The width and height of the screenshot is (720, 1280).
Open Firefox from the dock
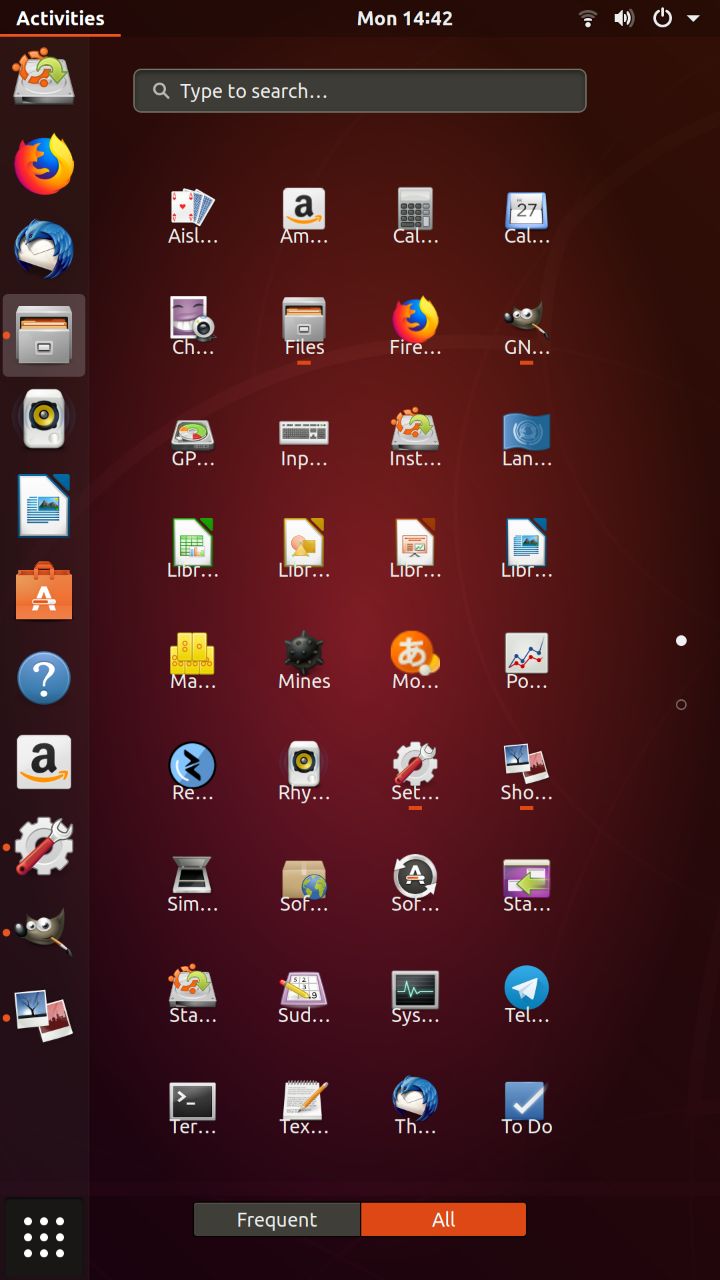(44, 164)
